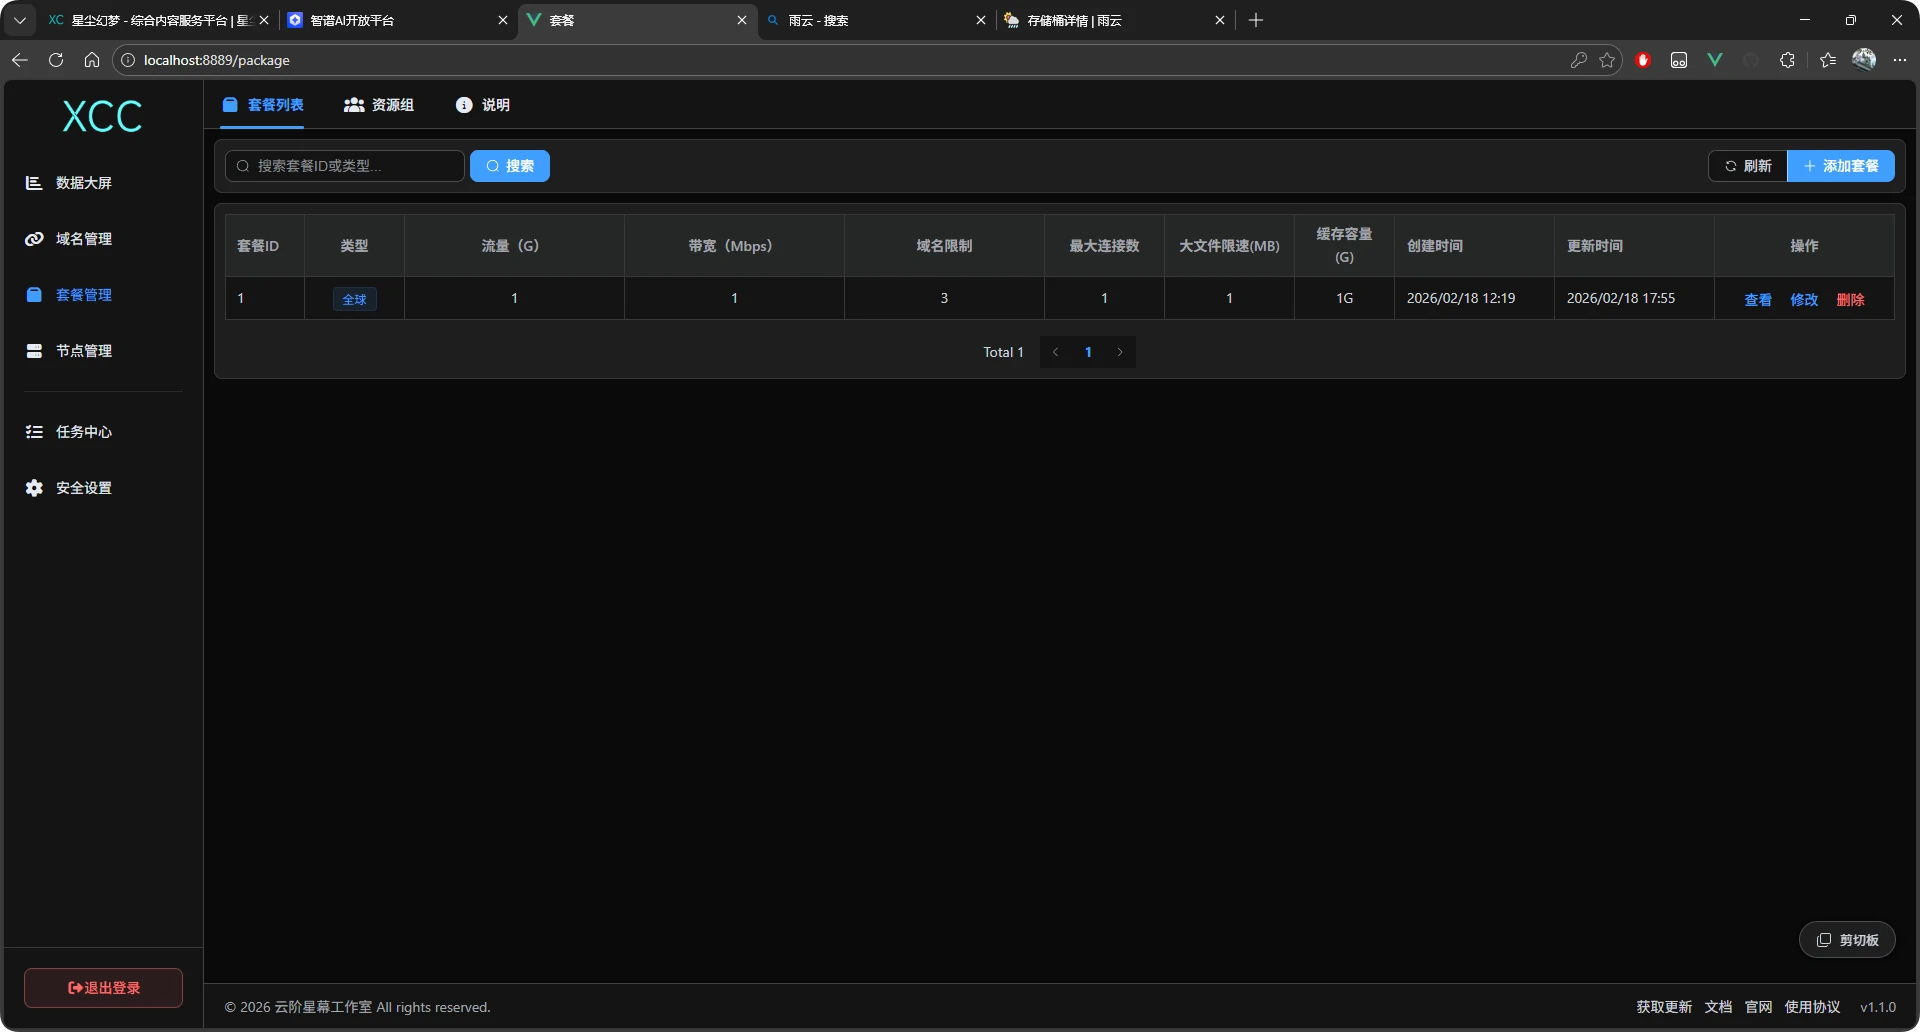Click 添加套餐 button
This screenshot has height=1032, width=1920.
(x=1840, y=166)
